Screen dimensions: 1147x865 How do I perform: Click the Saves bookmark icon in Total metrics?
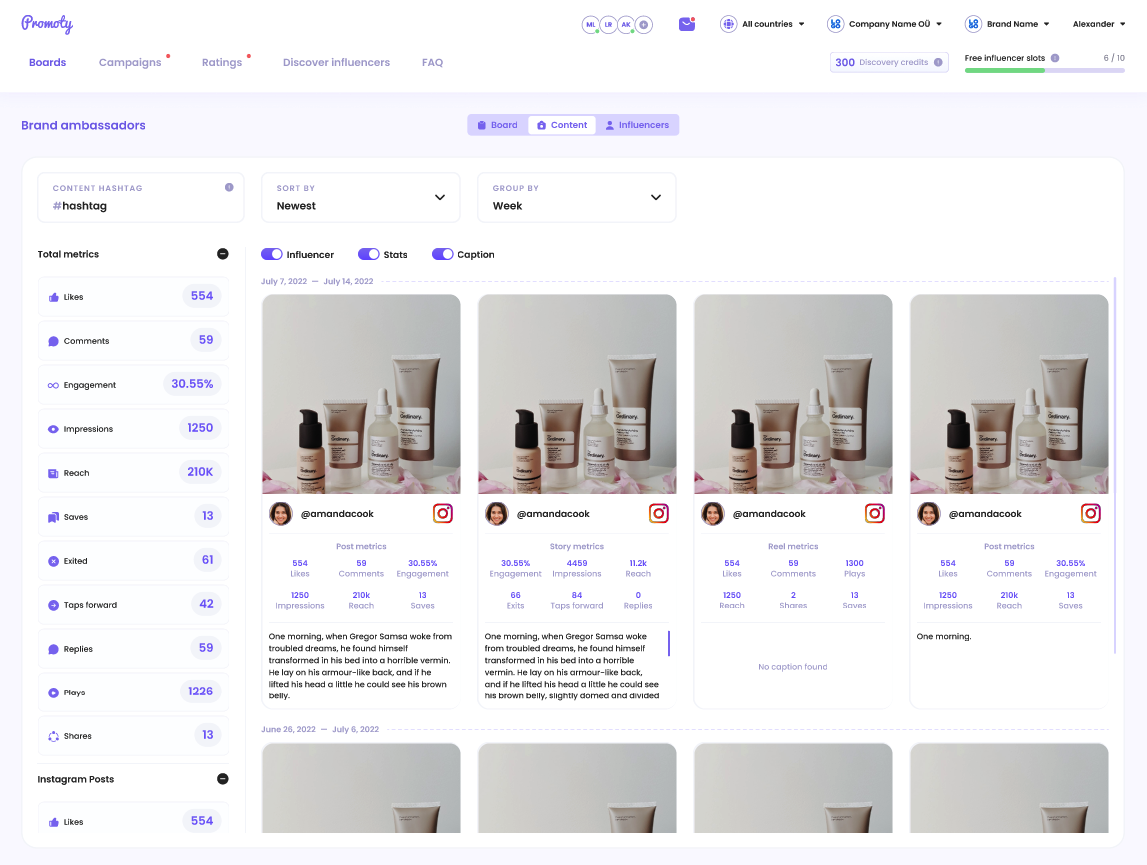point(53,517)
